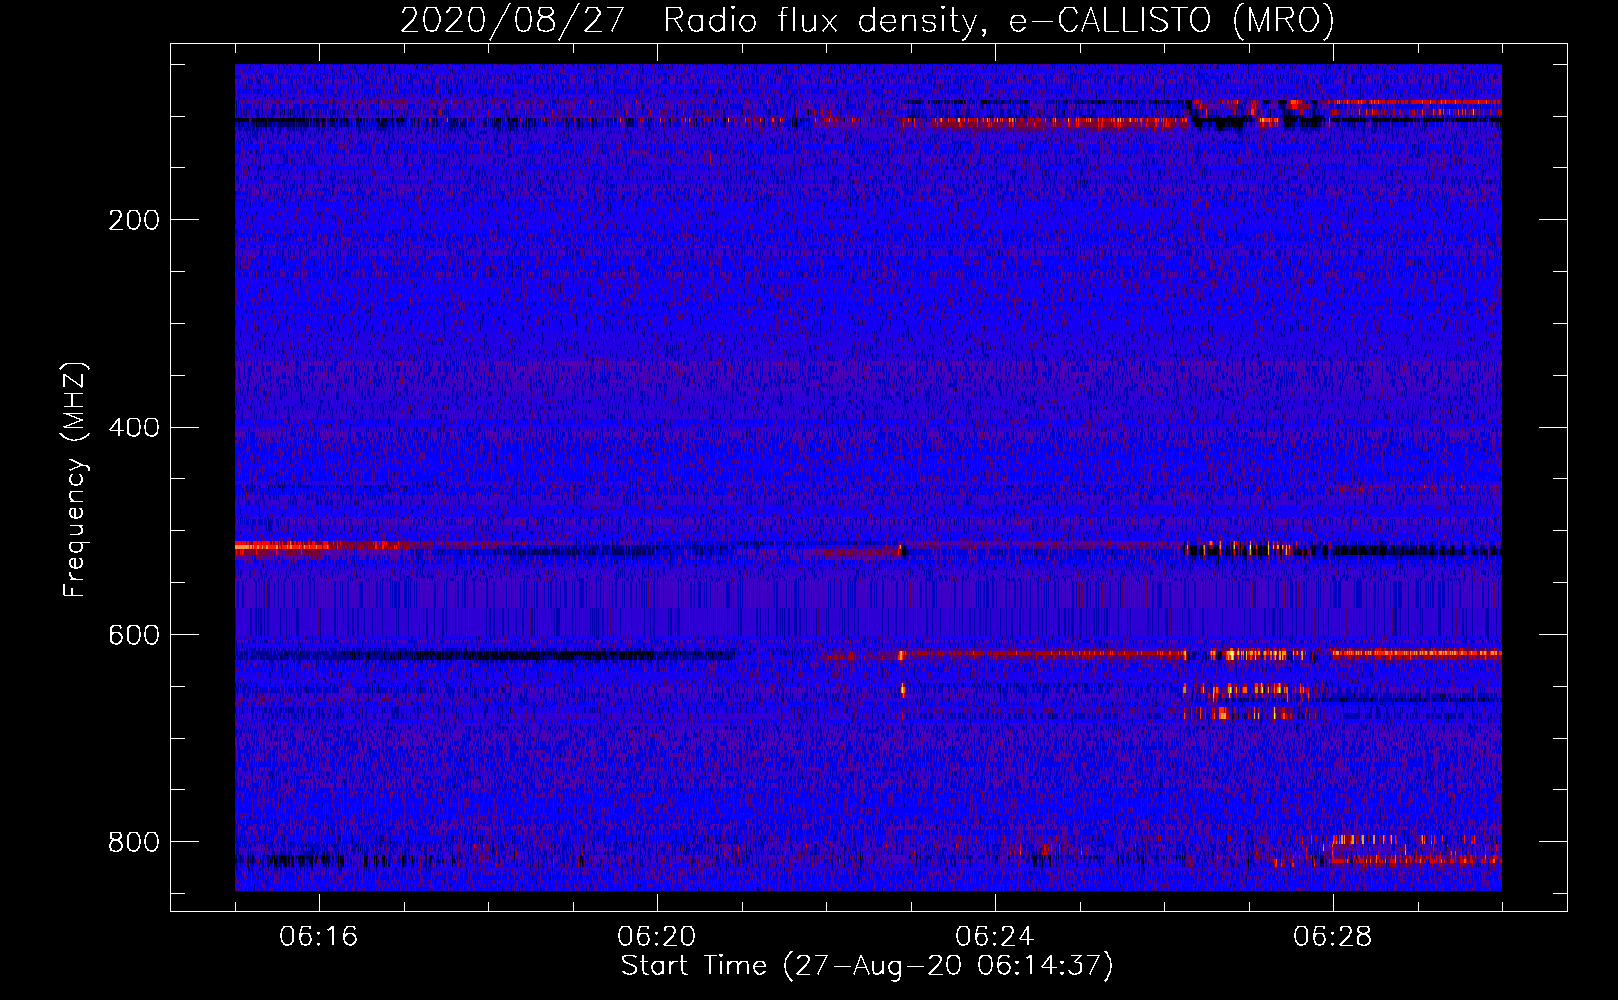Click the 800 frequency tick label
1618x1000 pixels.
pos(134,842)
